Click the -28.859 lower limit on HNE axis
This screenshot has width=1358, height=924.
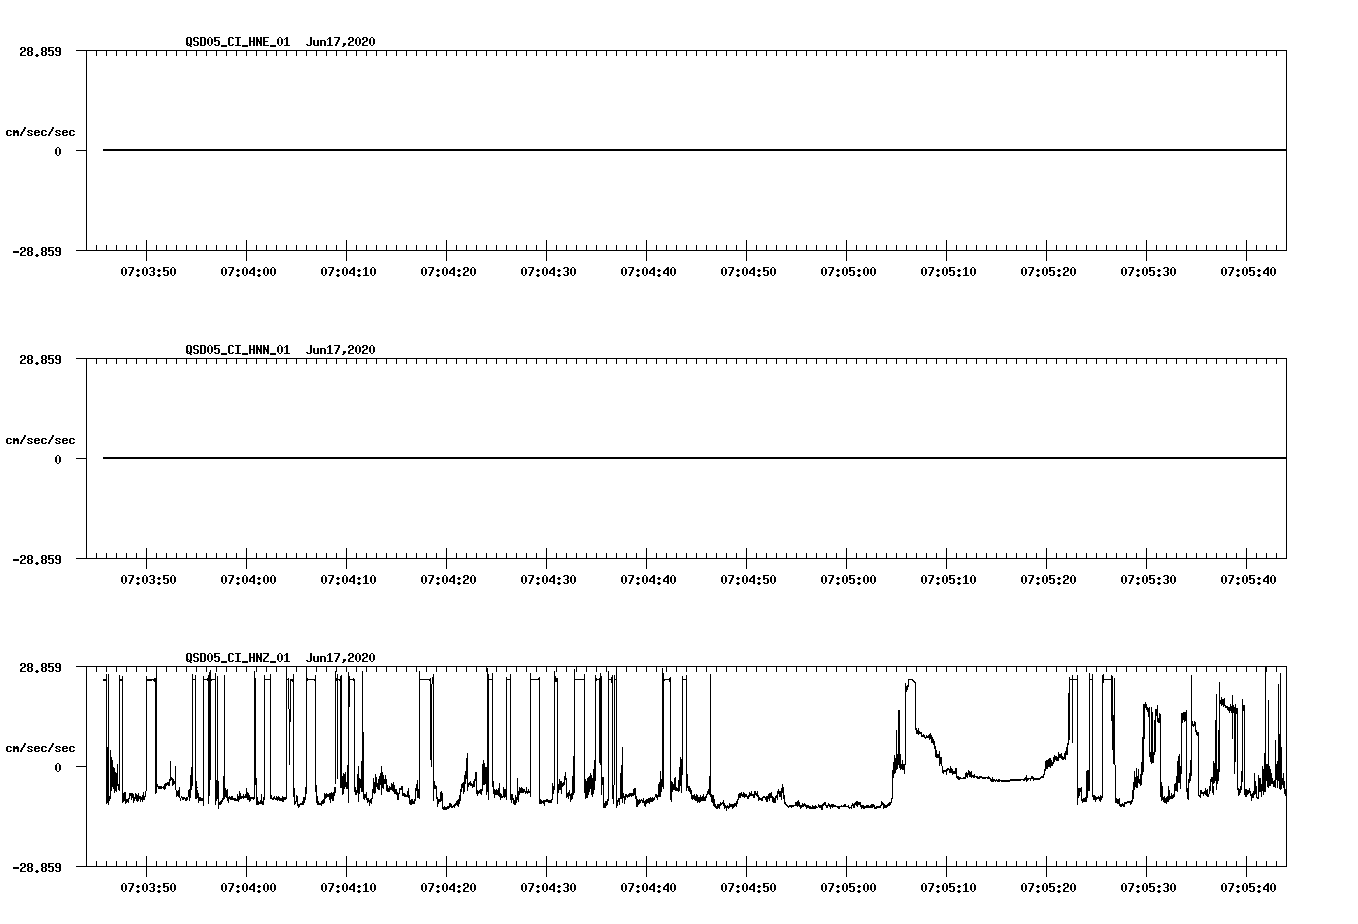click(37, 251)
